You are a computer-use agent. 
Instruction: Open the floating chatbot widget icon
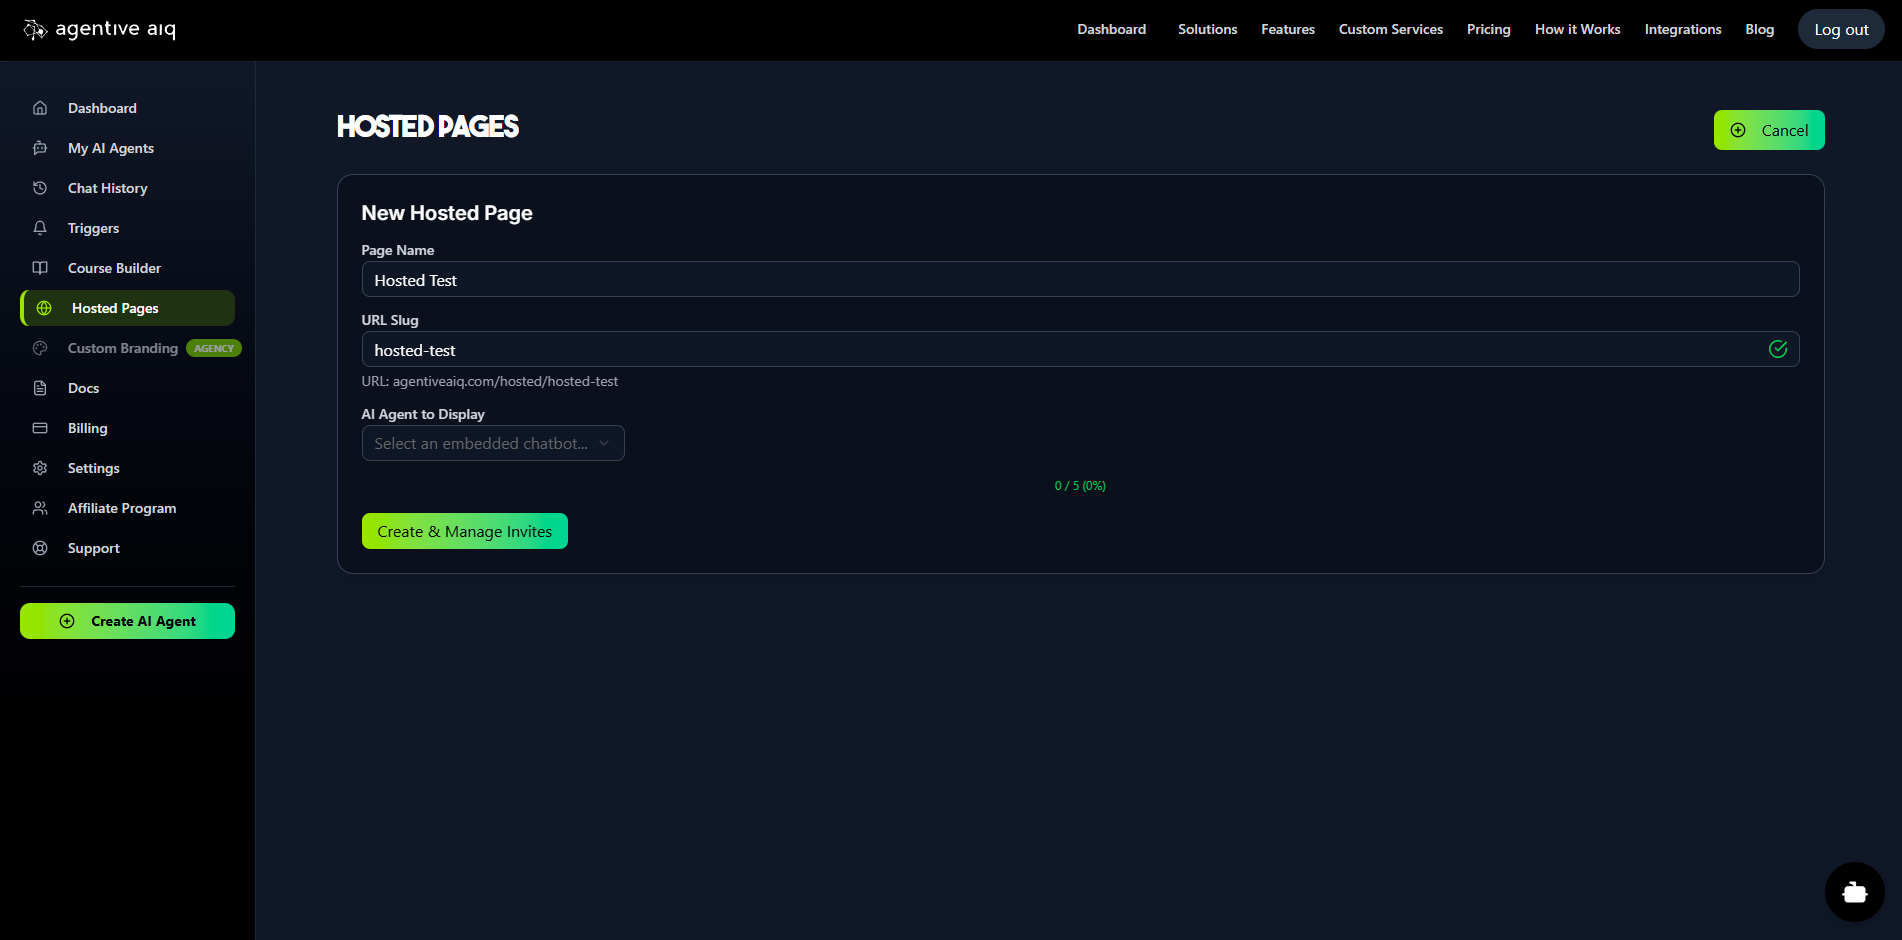click(x=1854, y=892)
